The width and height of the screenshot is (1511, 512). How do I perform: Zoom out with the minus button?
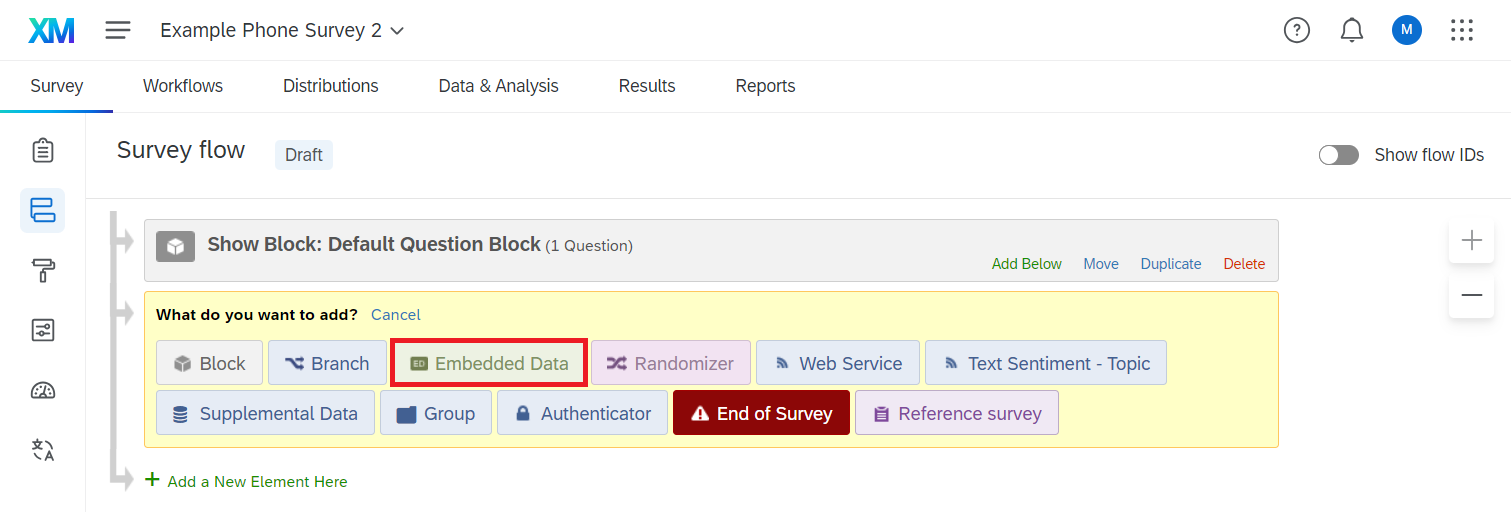point(1471,295)
